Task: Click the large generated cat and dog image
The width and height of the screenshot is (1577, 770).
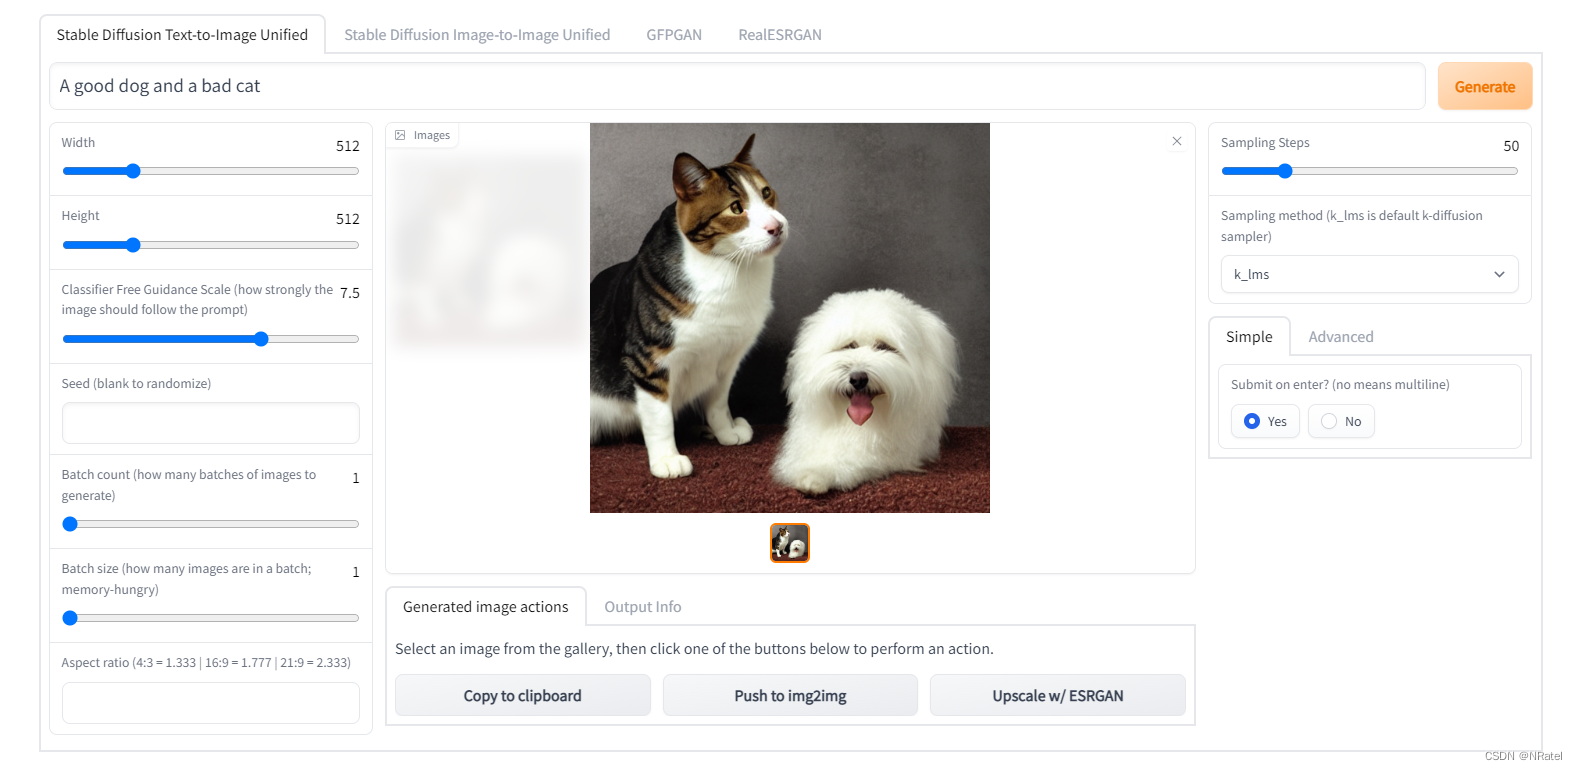Action: 789,318
